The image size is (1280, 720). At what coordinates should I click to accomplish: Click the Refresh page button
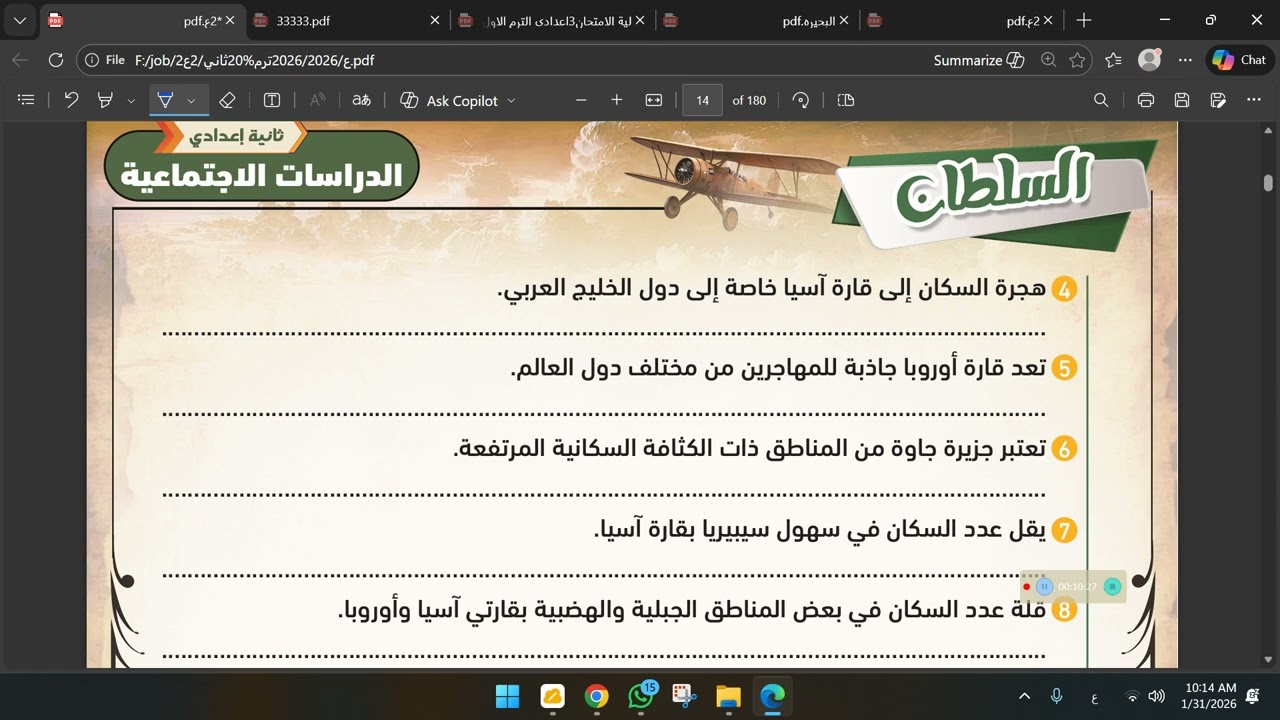pos(56,60)
